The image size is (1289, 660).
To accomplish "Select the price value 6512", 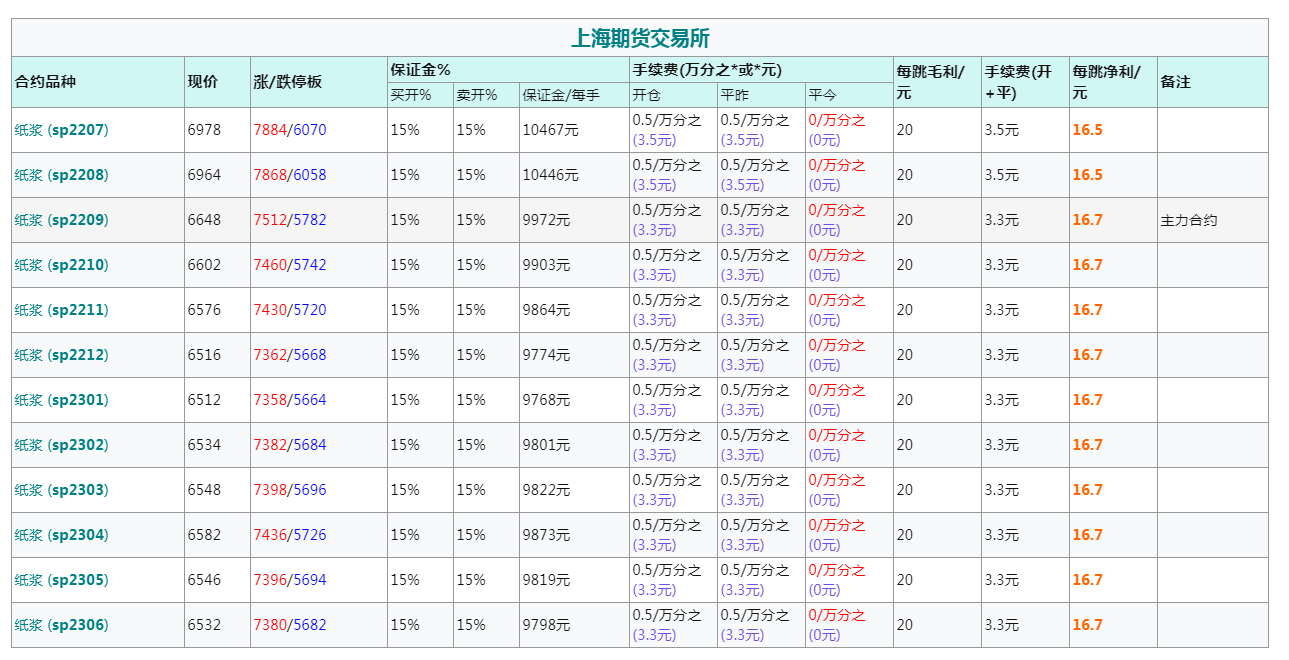I will (204, 400).
